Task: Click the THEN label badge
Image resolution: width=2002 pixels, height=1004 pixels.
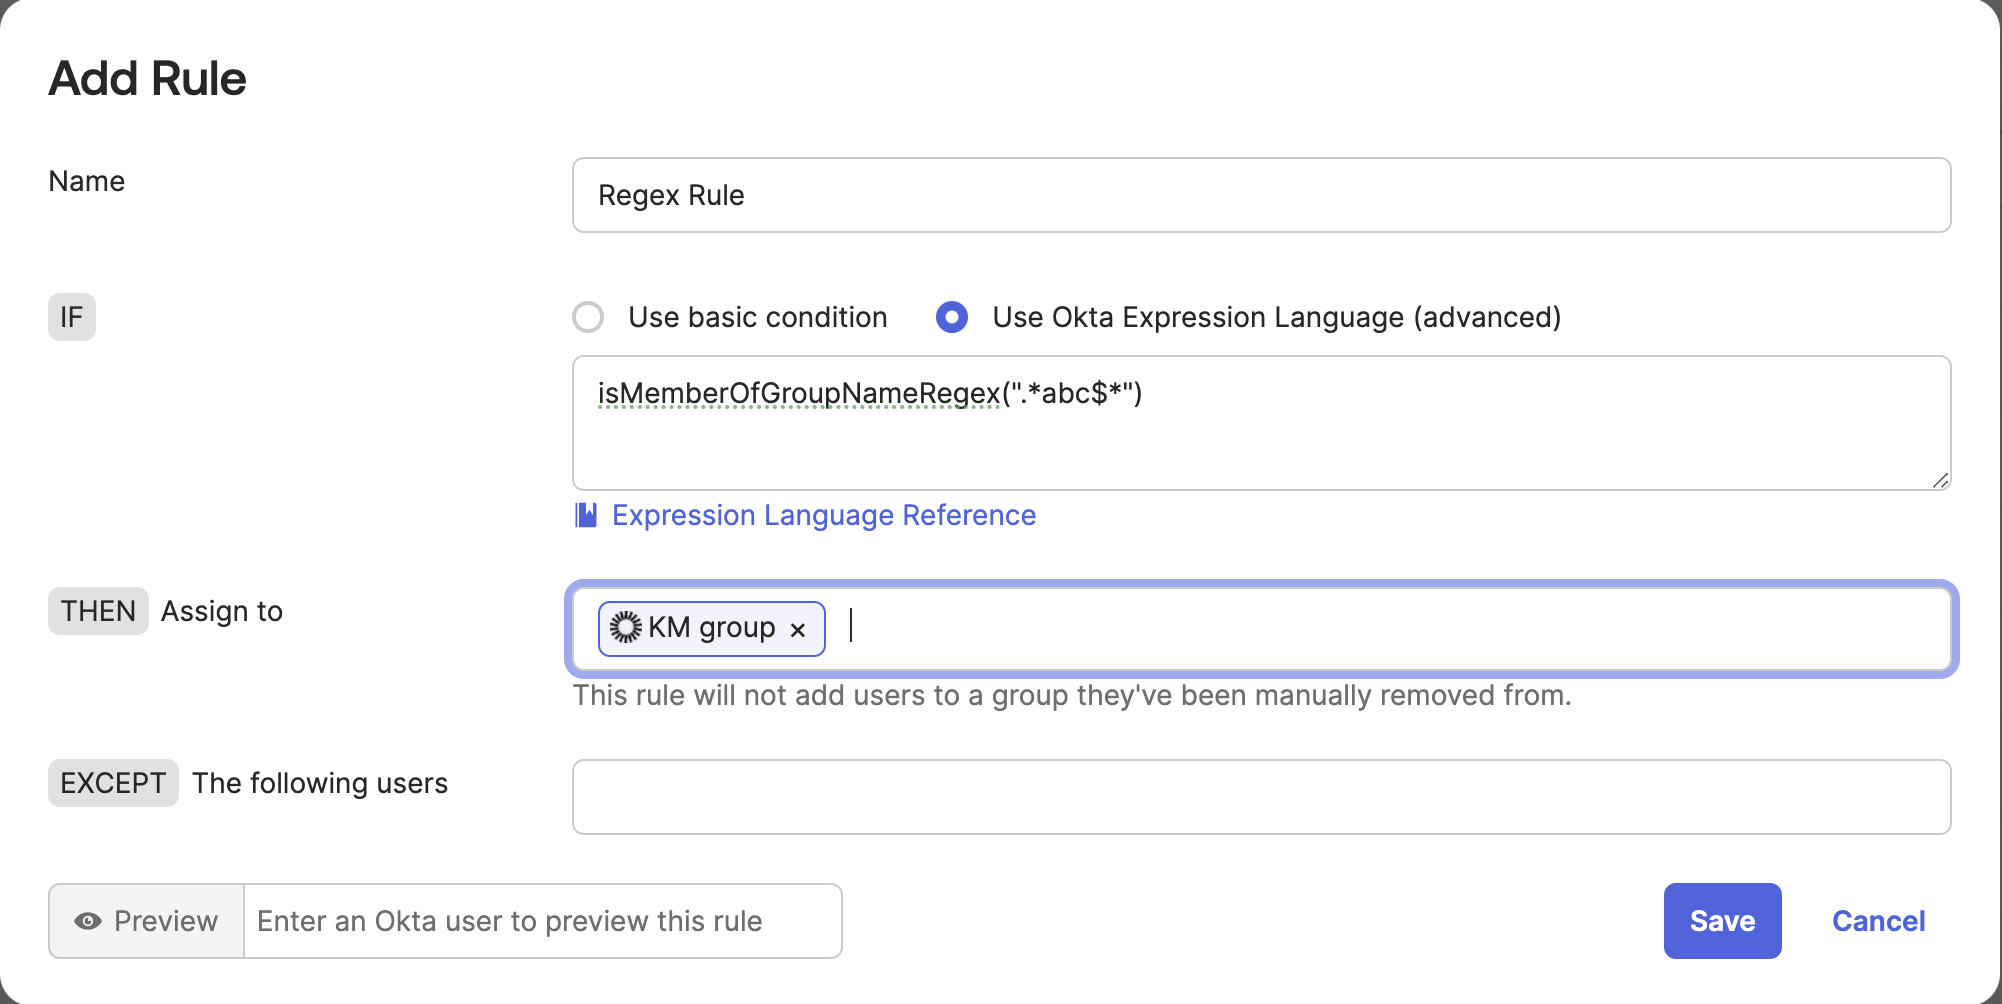Action: tap(98, 611)
